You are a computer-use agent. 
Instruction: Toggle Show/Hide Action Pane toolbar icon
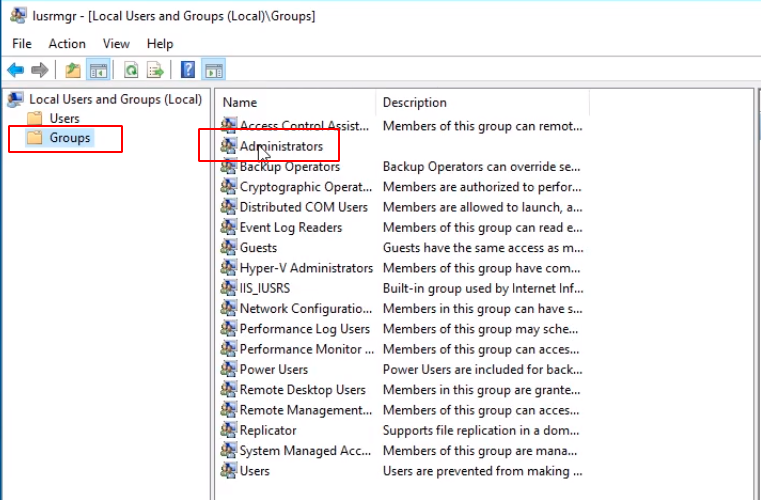pos(213,70)
